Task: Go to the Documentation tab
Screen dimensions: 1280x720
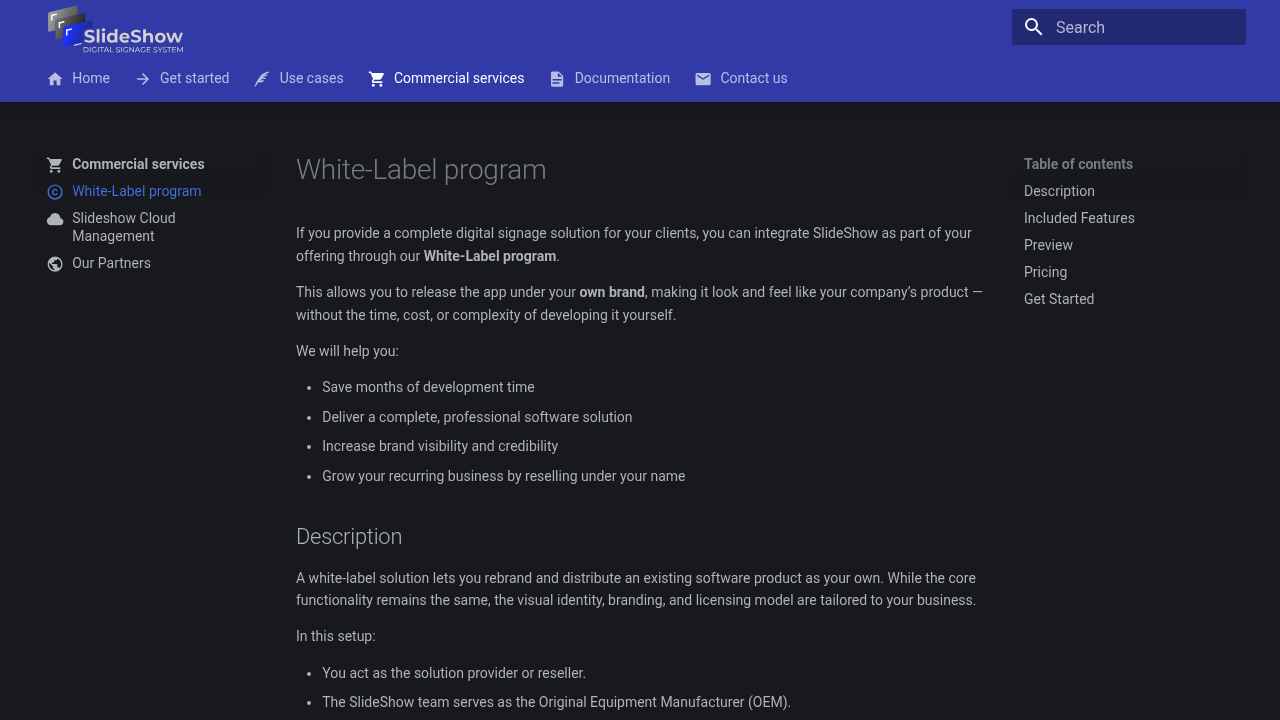Action: (610, 78)
